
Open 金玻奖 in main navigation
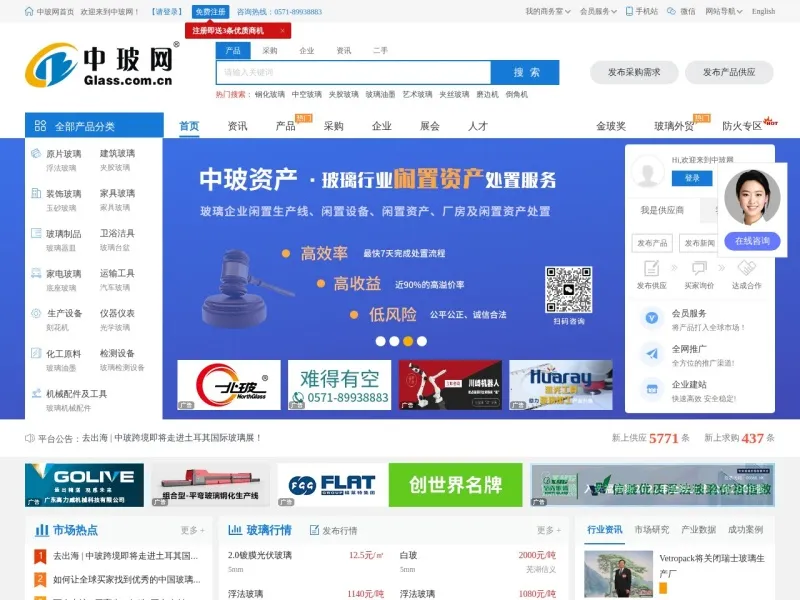pos(611,126)
